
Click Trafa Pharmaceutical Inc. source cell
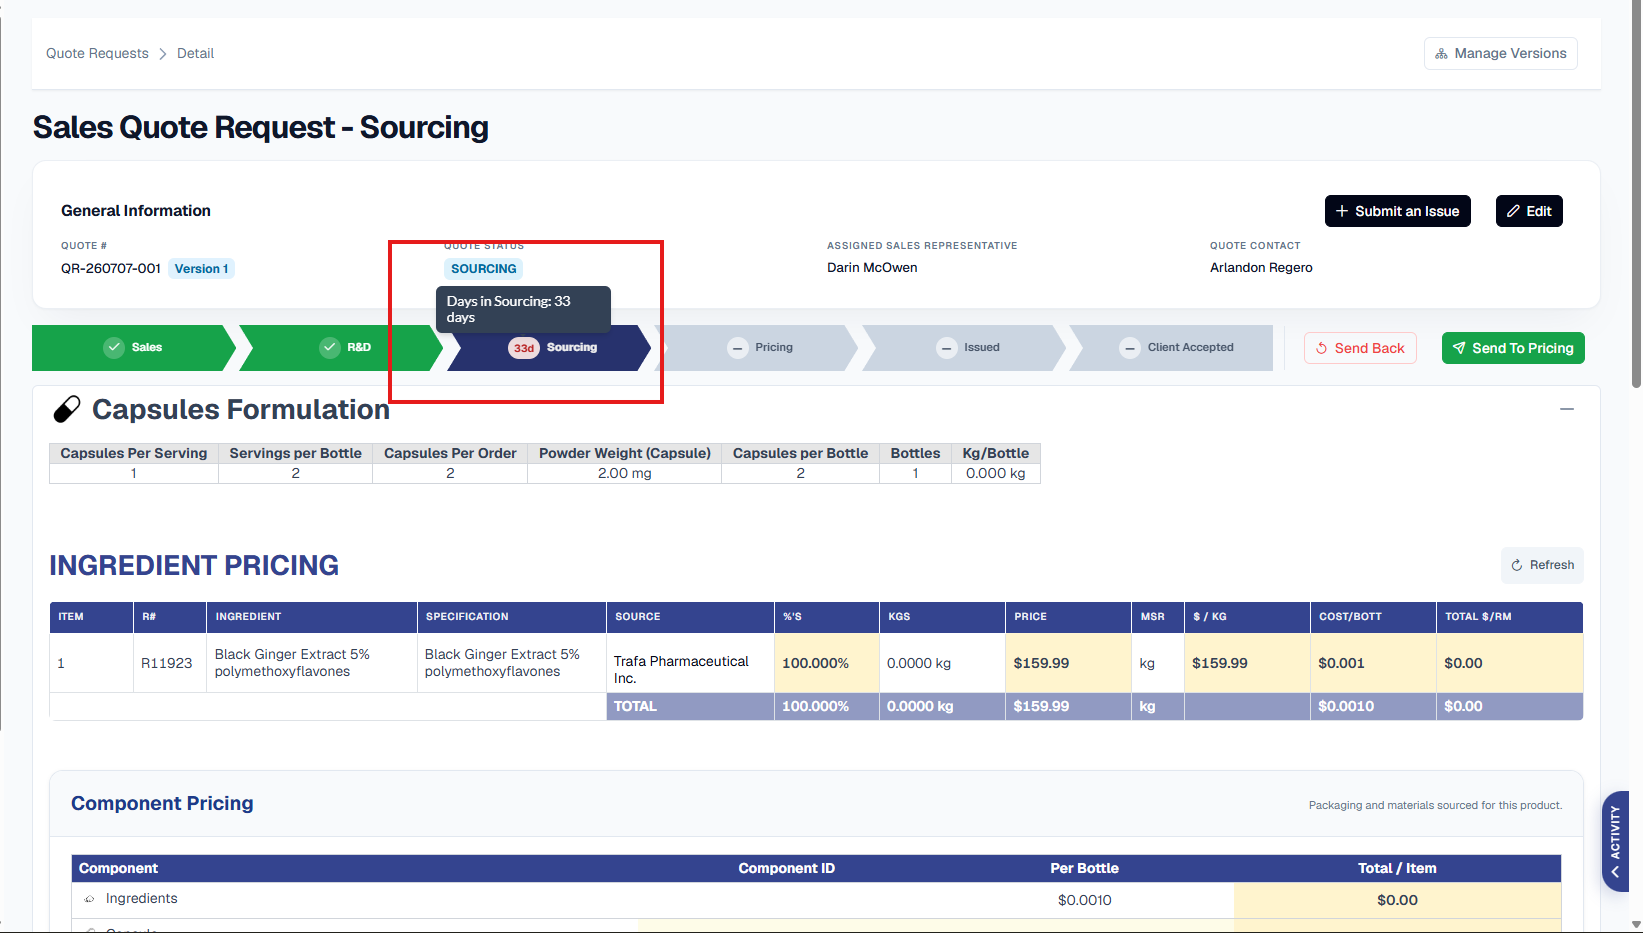(x=689, y=663)
